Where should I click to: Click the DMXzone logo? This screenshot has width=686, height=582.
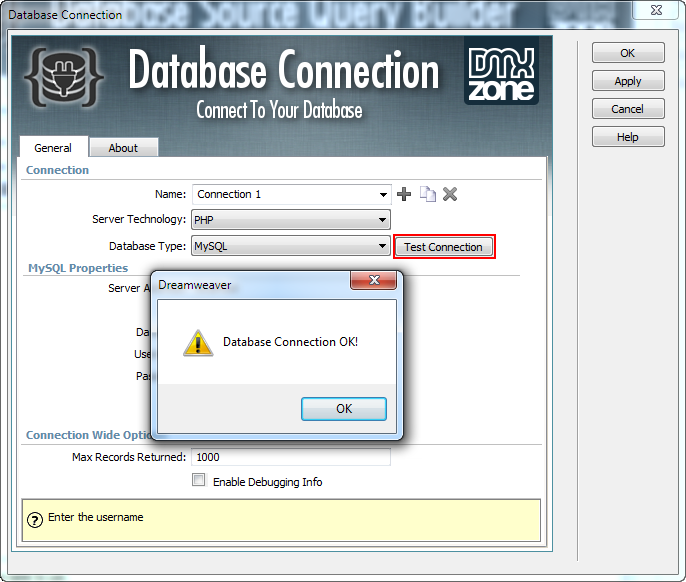[x=501, y=71]
